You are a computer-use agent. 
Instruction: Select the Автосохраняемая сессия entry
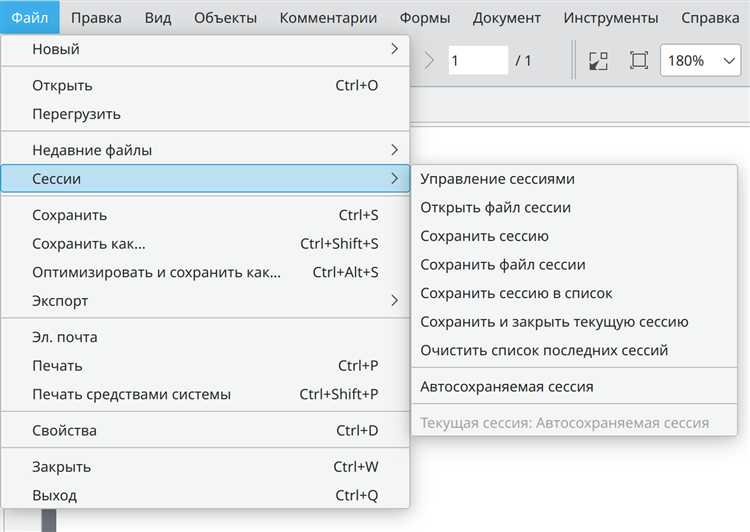click(574, 387)
